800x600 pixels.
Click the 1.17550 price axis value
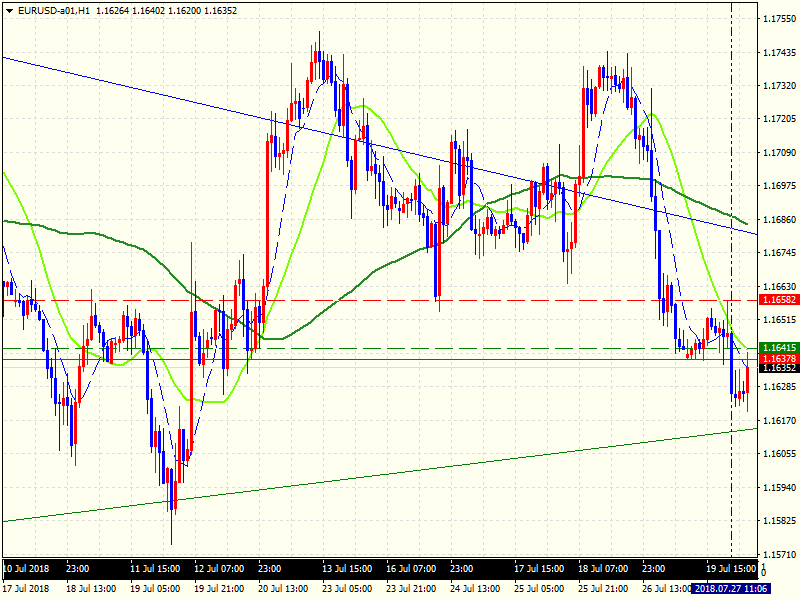click(x=779, y=19)
